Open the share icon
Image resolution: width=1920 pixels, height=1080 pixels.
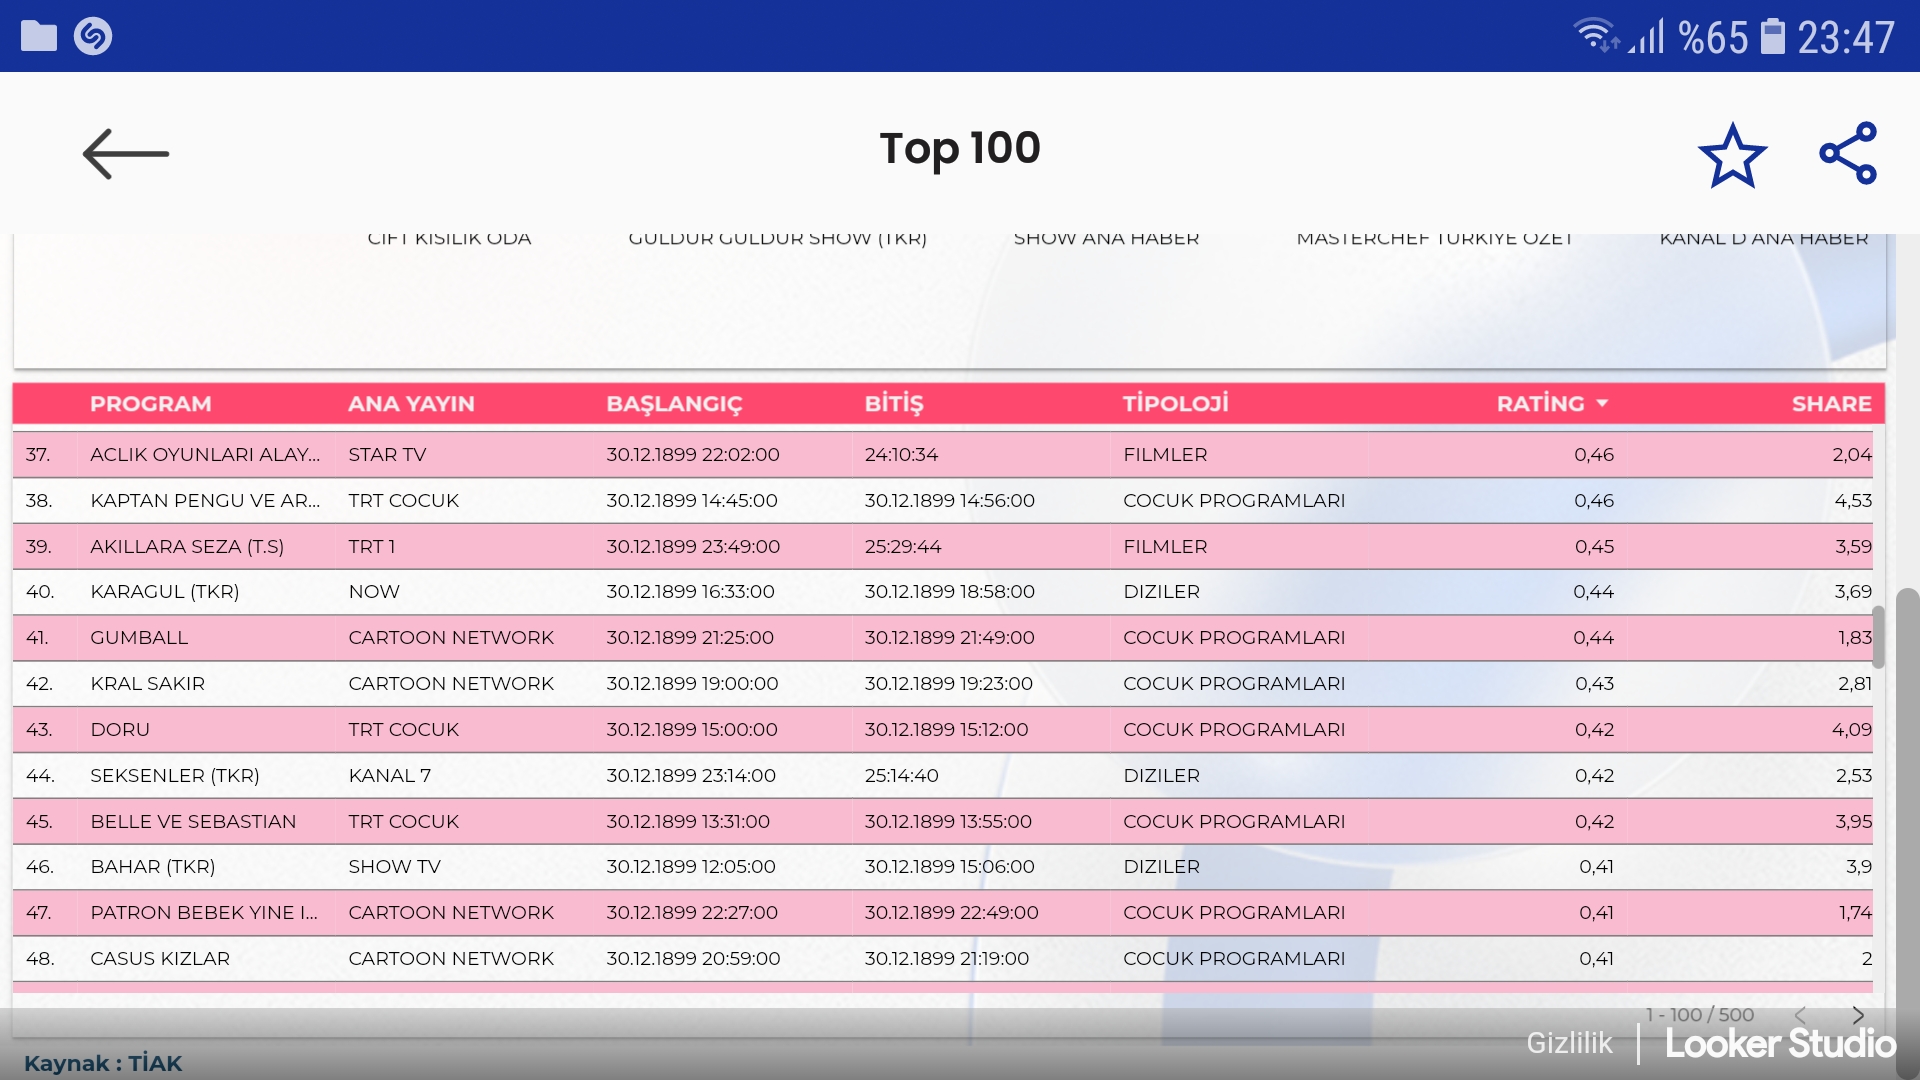click(x=1848, y=153)
